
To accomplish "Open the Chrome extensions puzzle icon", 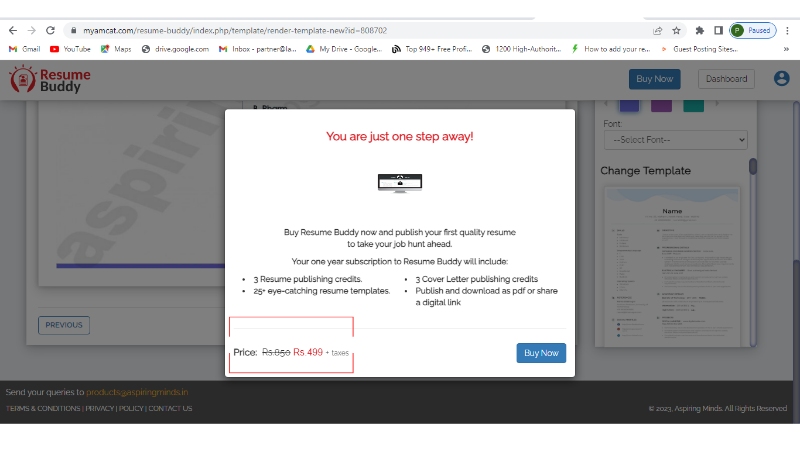I will click(699, 30).
